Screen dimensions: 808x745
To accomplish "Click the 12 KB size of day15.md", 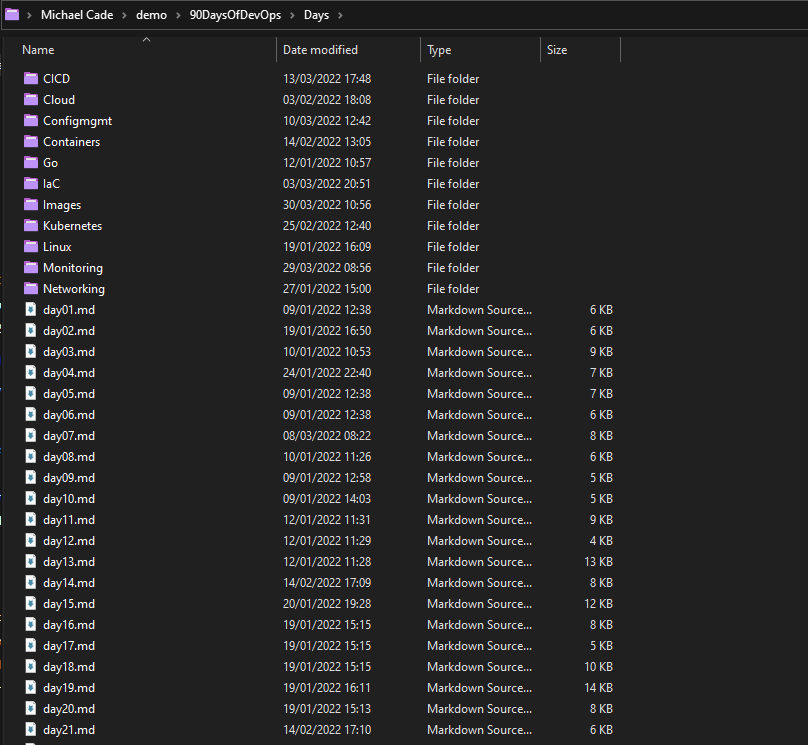I will [x=598, y=604].
